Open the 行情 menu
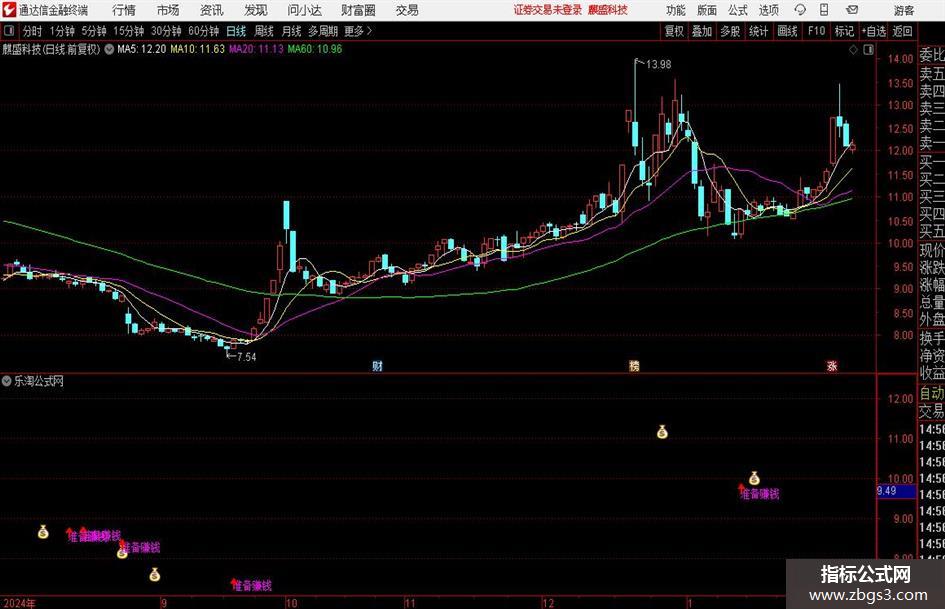Image resolution: width=945 pixels, height=609 pixels. click(124, 10)
